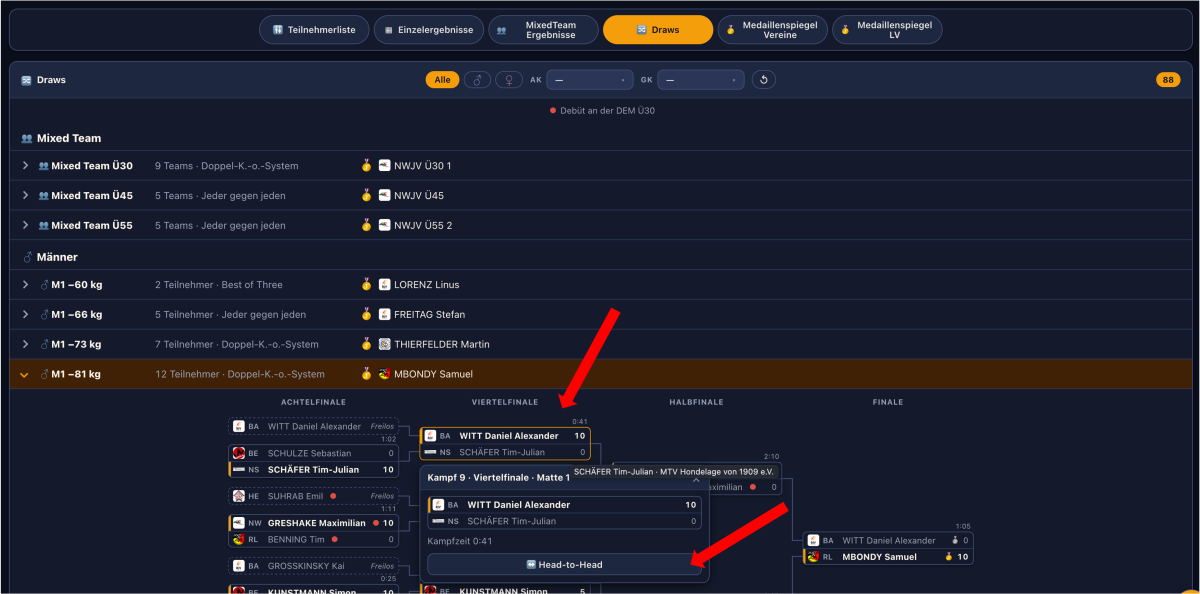
Task: Open Medaillenspiegel LV tab
Action: 887,30
